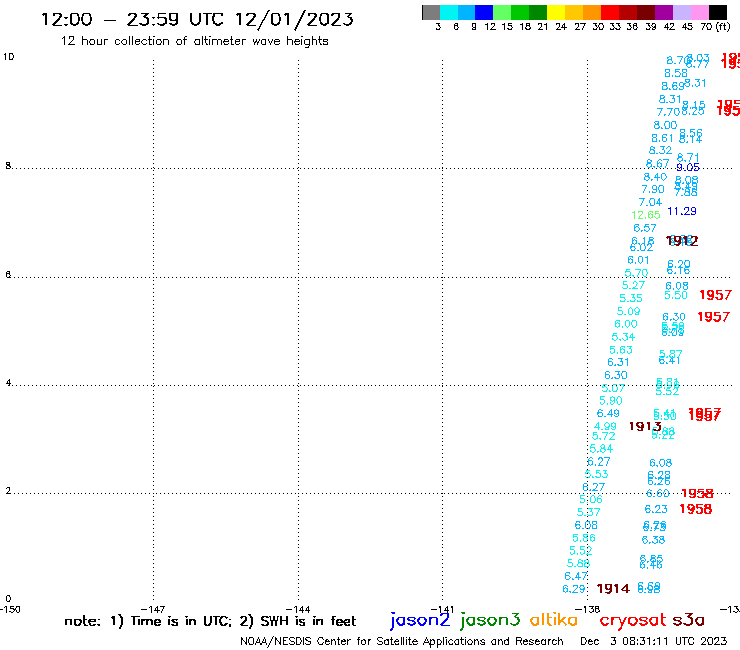The image size is (740, 650).
Task: Select the 5.09 wave height value
Action: tap(628, 312)
